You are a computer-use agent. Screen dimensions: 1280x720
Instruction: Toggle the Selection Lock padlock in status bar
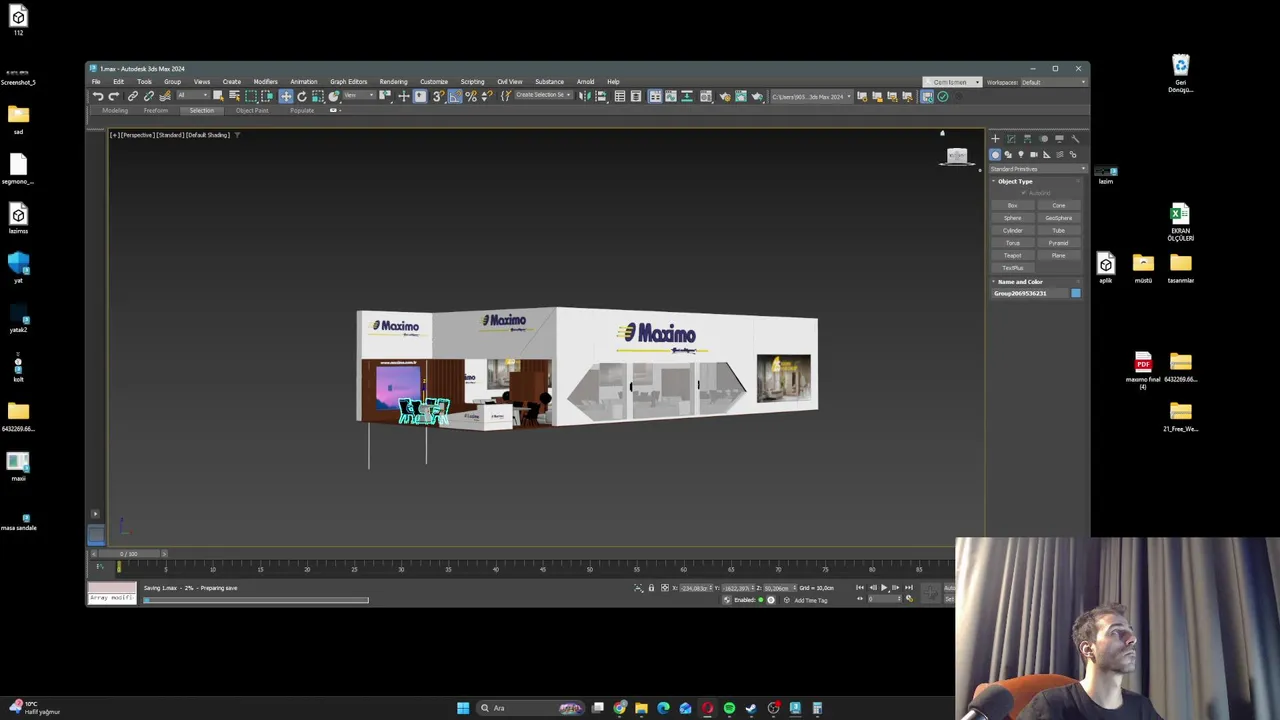(x=651, y=588)
